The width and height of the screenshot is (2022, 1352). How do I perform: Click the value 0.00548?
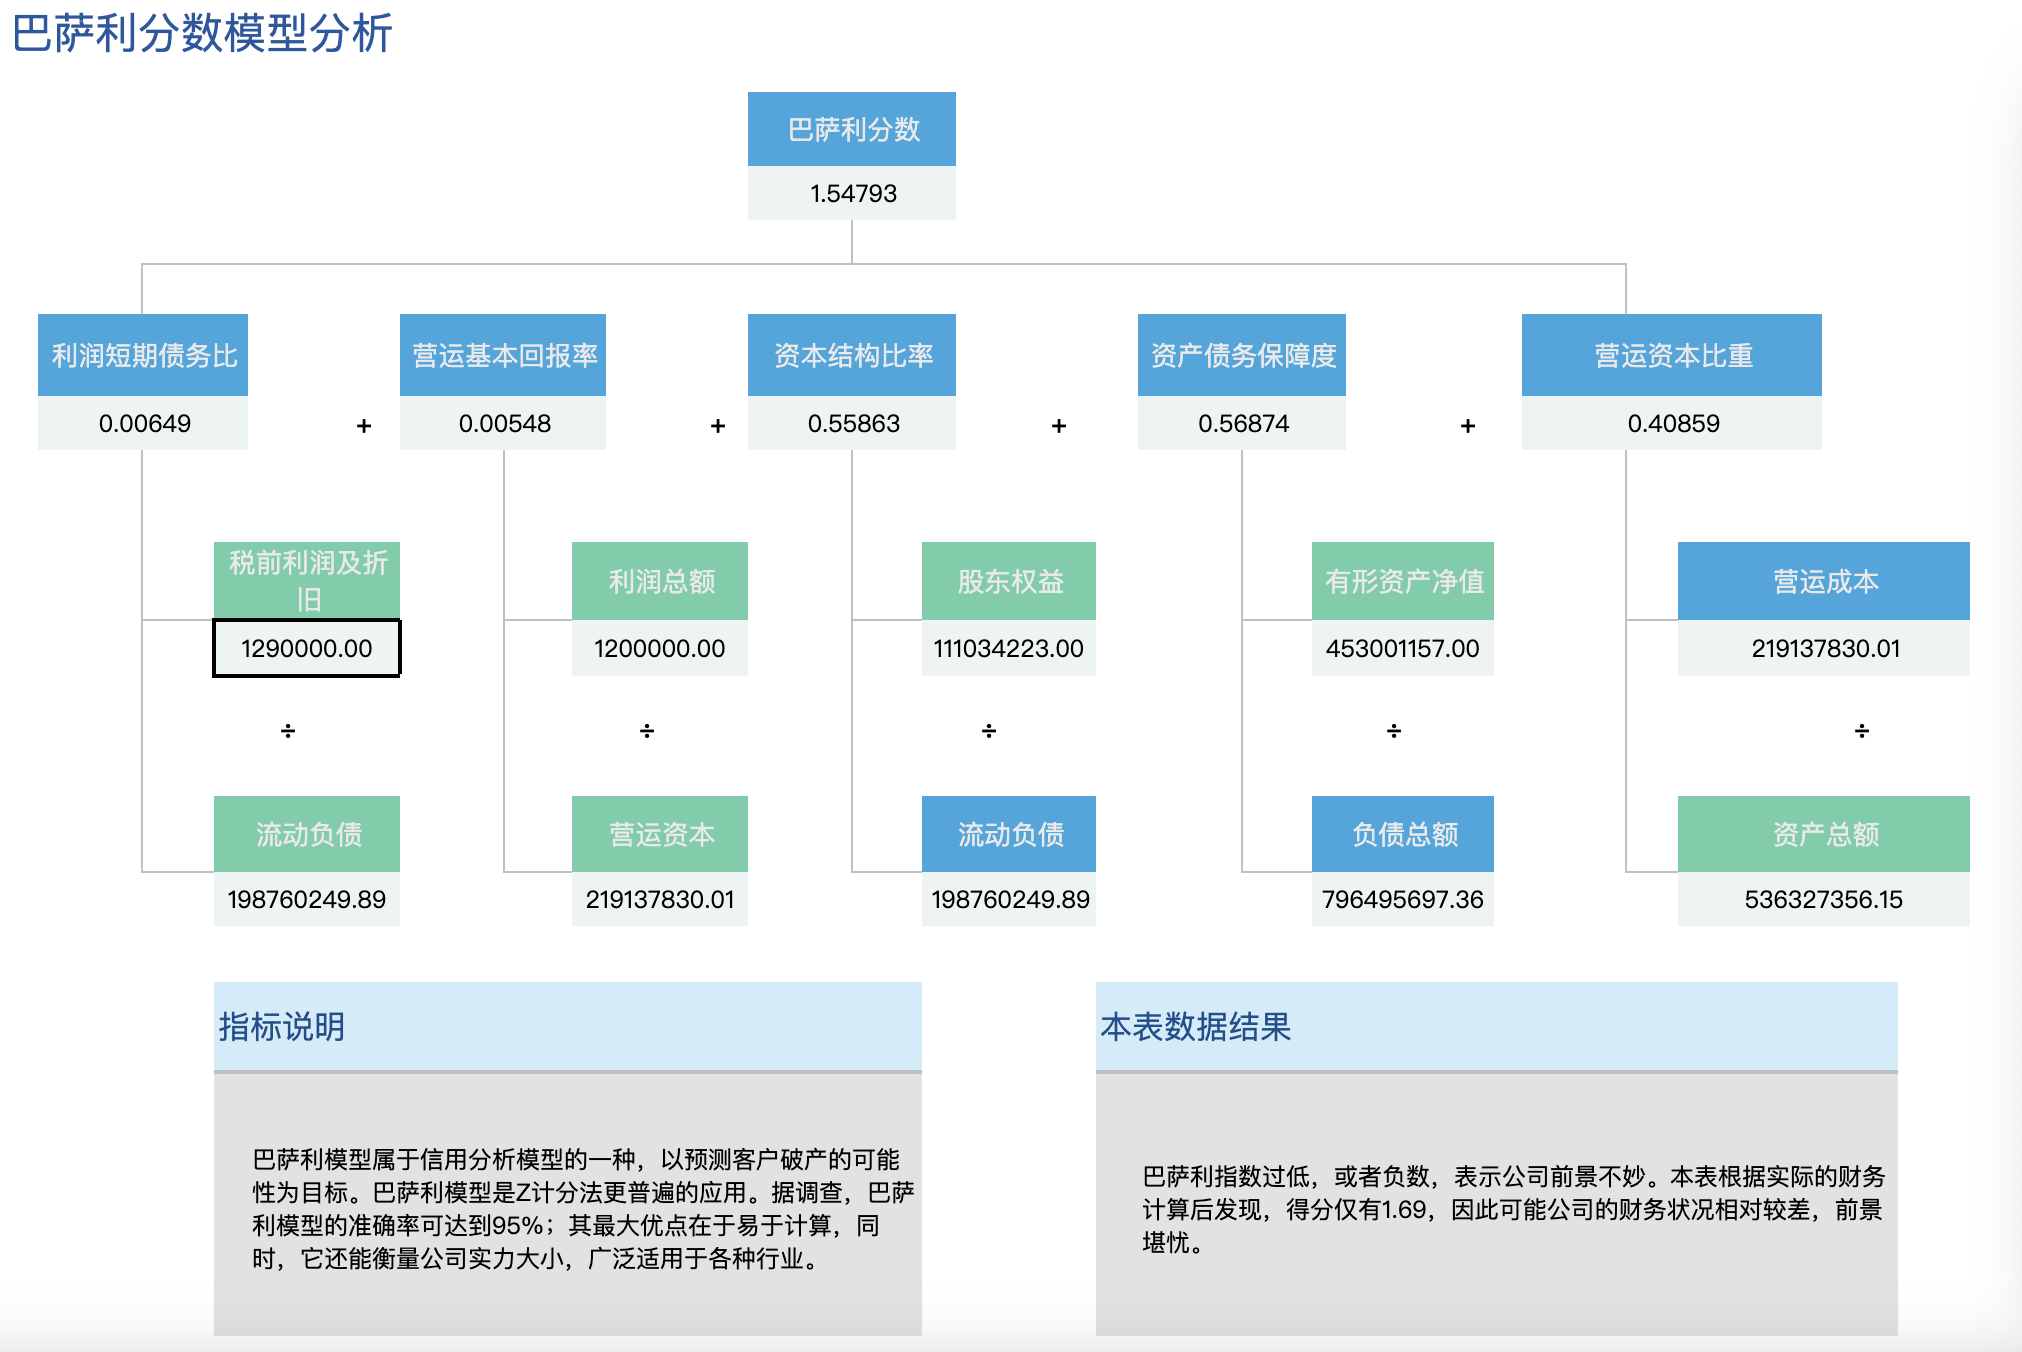pos(503,423)
